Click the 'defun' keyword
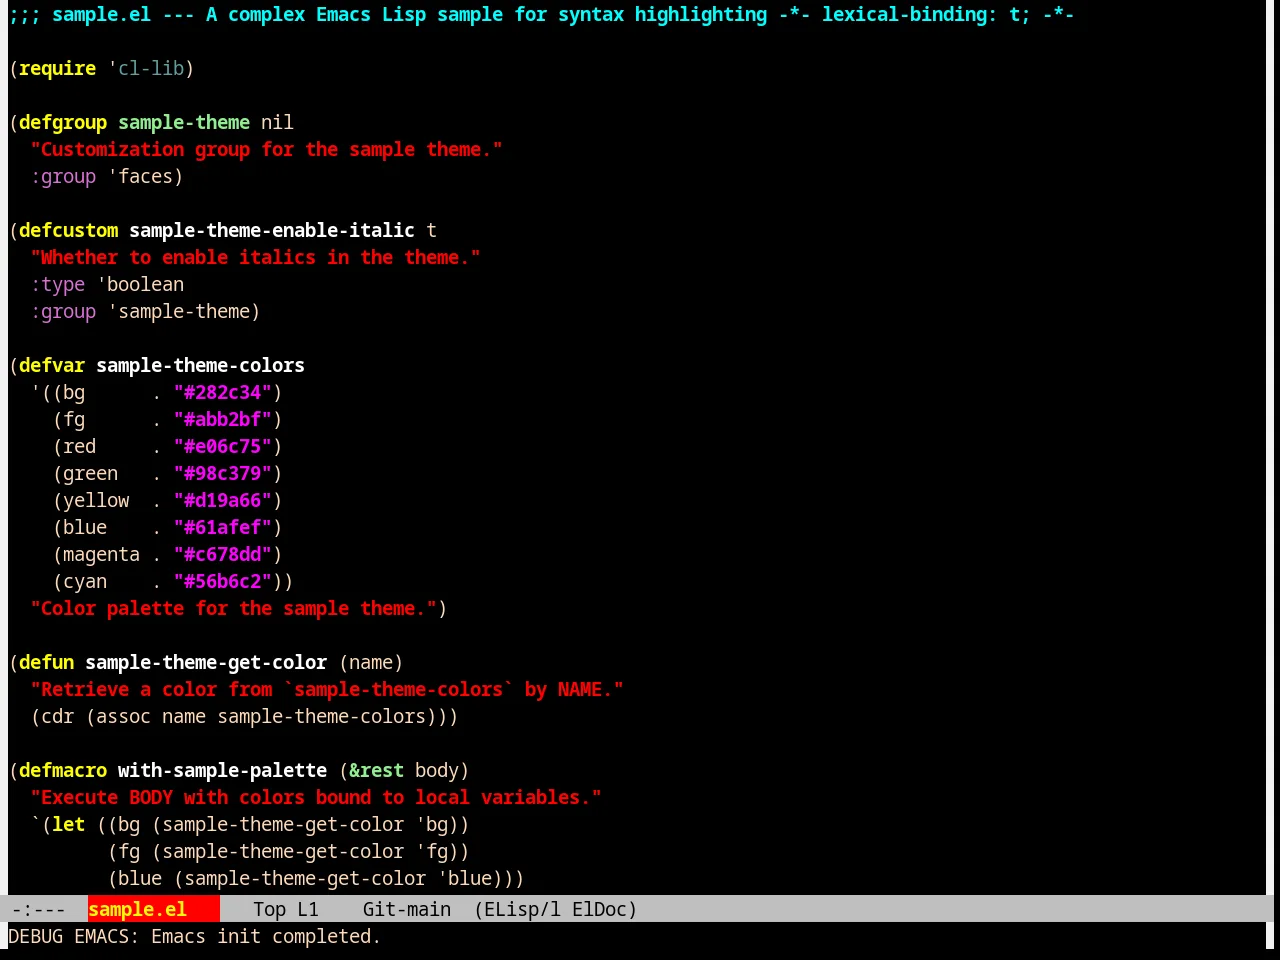Screen dimensions: 1280x960 [46, 662]
